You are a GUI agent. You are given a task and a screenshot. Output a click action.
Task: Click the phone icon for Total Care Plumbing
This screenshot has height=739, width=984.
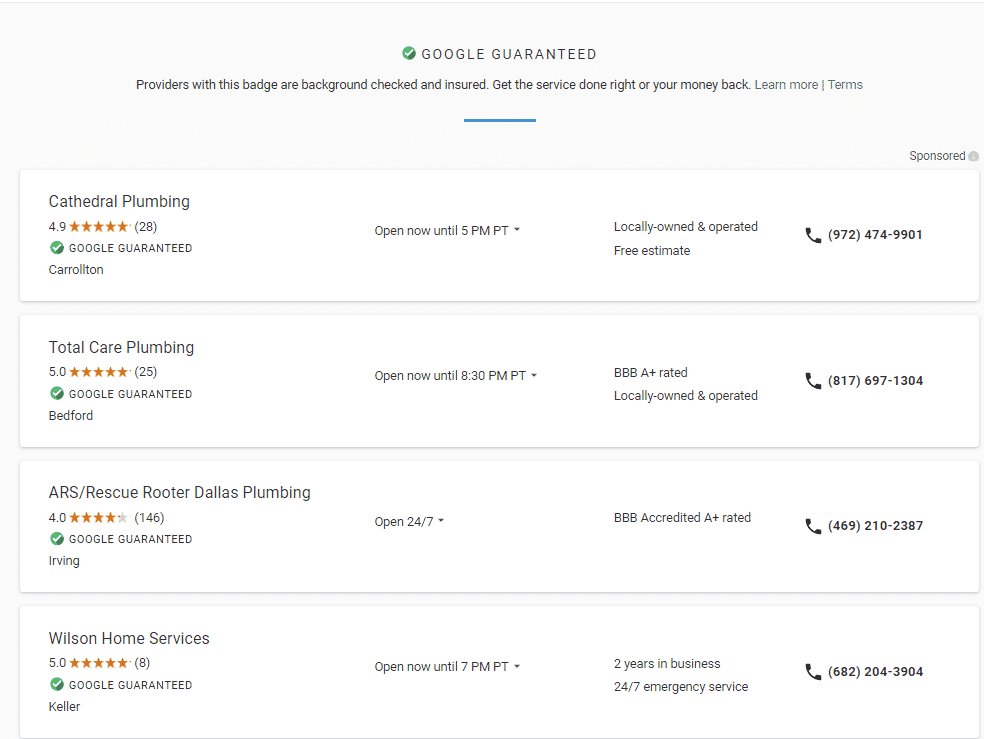[x=813, y=381]
